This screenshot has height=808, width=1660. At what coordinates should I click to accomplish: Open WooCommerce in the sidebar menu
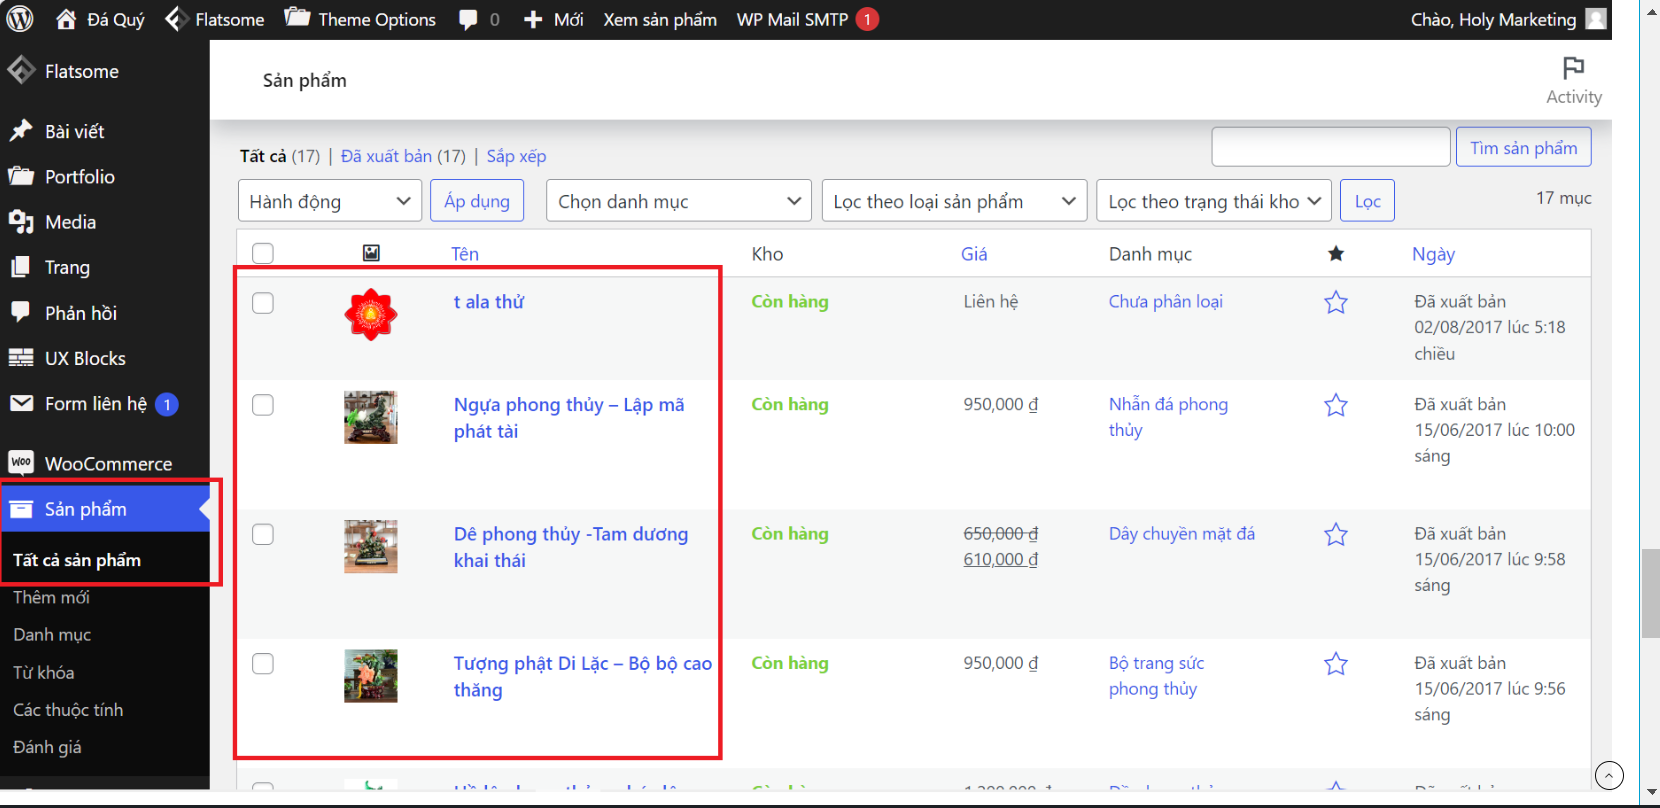click(107, 463)
